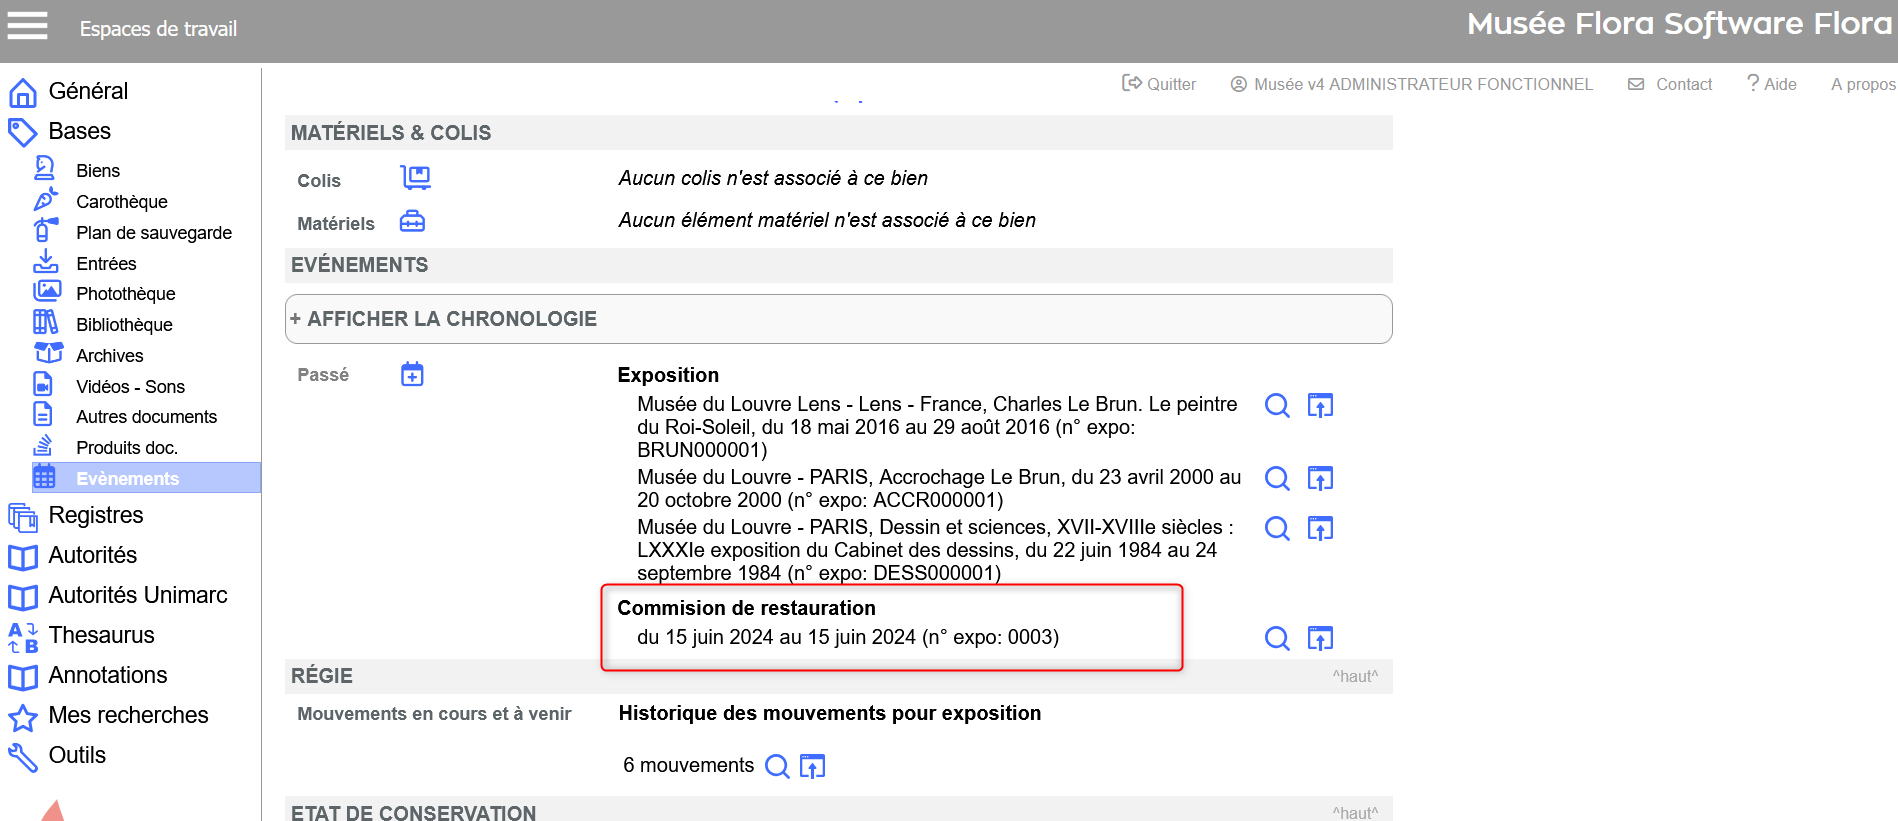Select Bibliothèque in the sidebar
The image size is (1898, 821).
[x=124, y=325]
